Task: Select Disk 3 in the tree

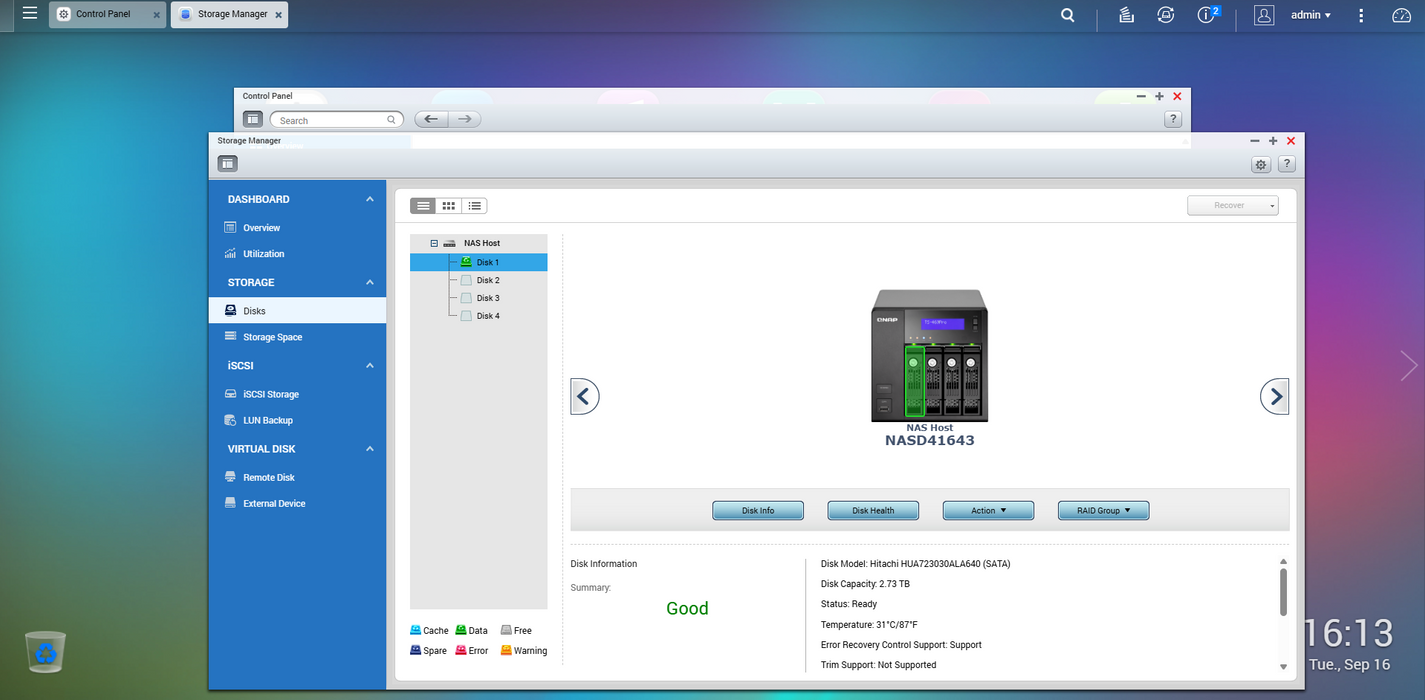Action: tap(479, 298)
